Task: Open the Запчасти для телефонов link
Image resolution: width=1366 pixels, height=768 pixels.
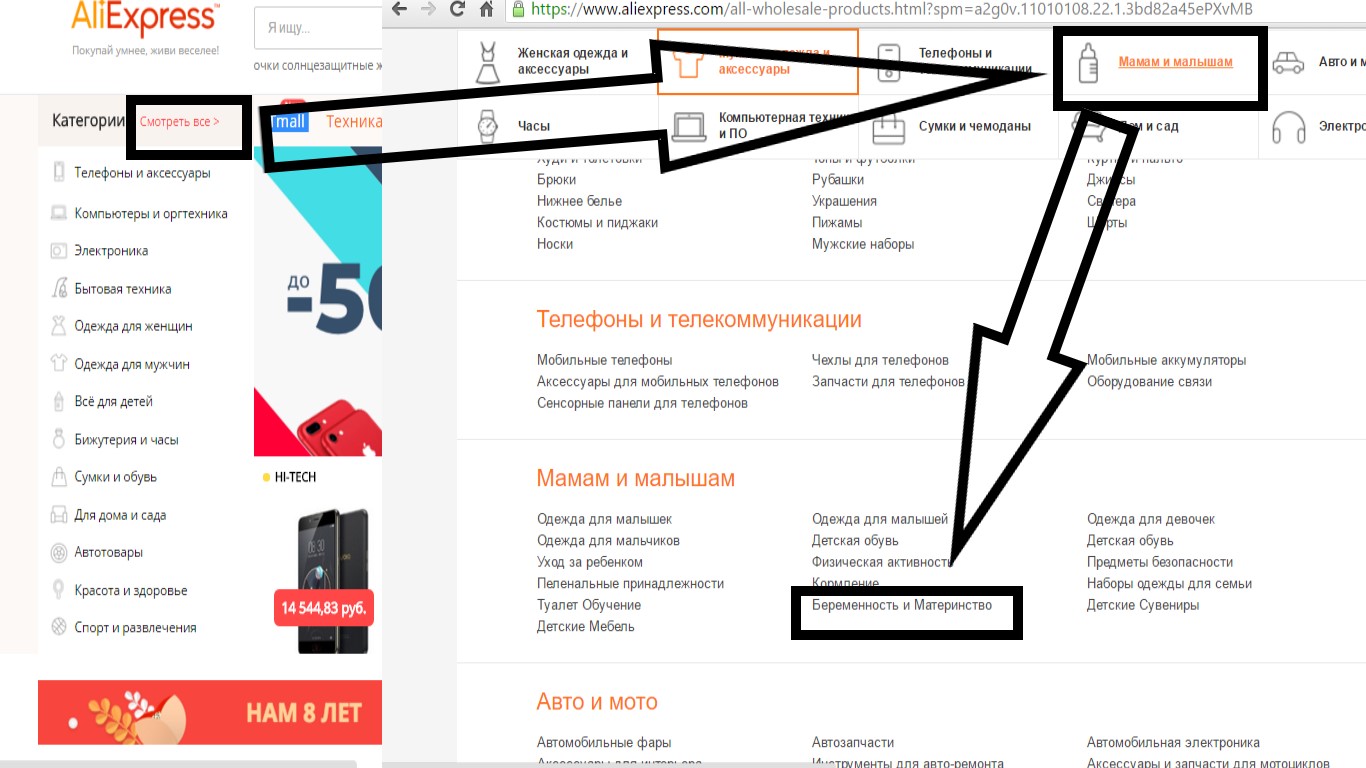Action: click(888, 382)
